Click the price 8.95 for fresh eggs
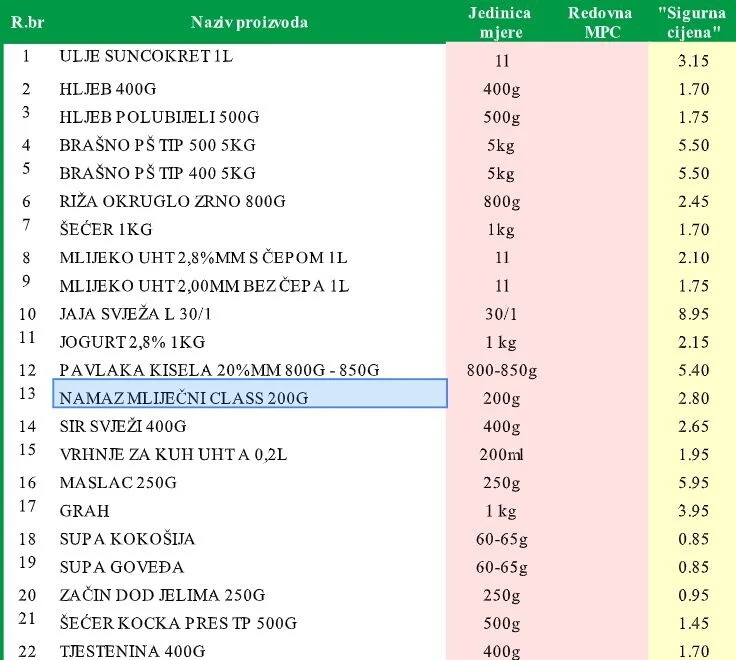Image resolution: width=736 pixels, height=660 pixels. point(692,314)
